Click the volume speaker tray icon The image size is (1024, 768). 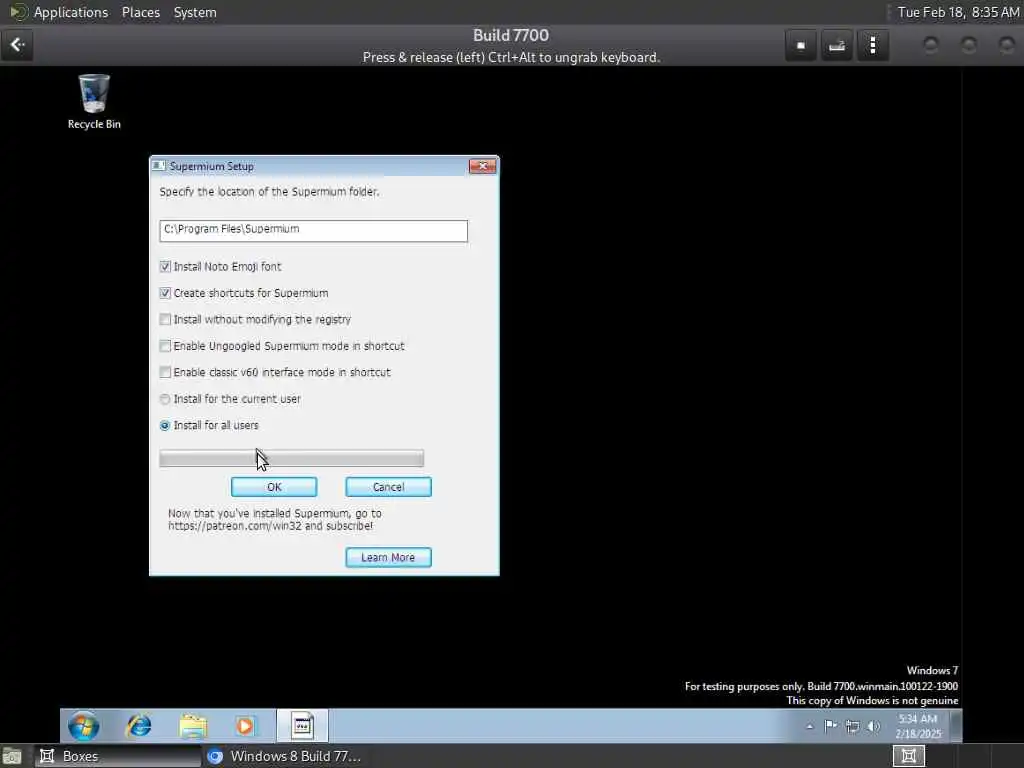coord(874,726)
